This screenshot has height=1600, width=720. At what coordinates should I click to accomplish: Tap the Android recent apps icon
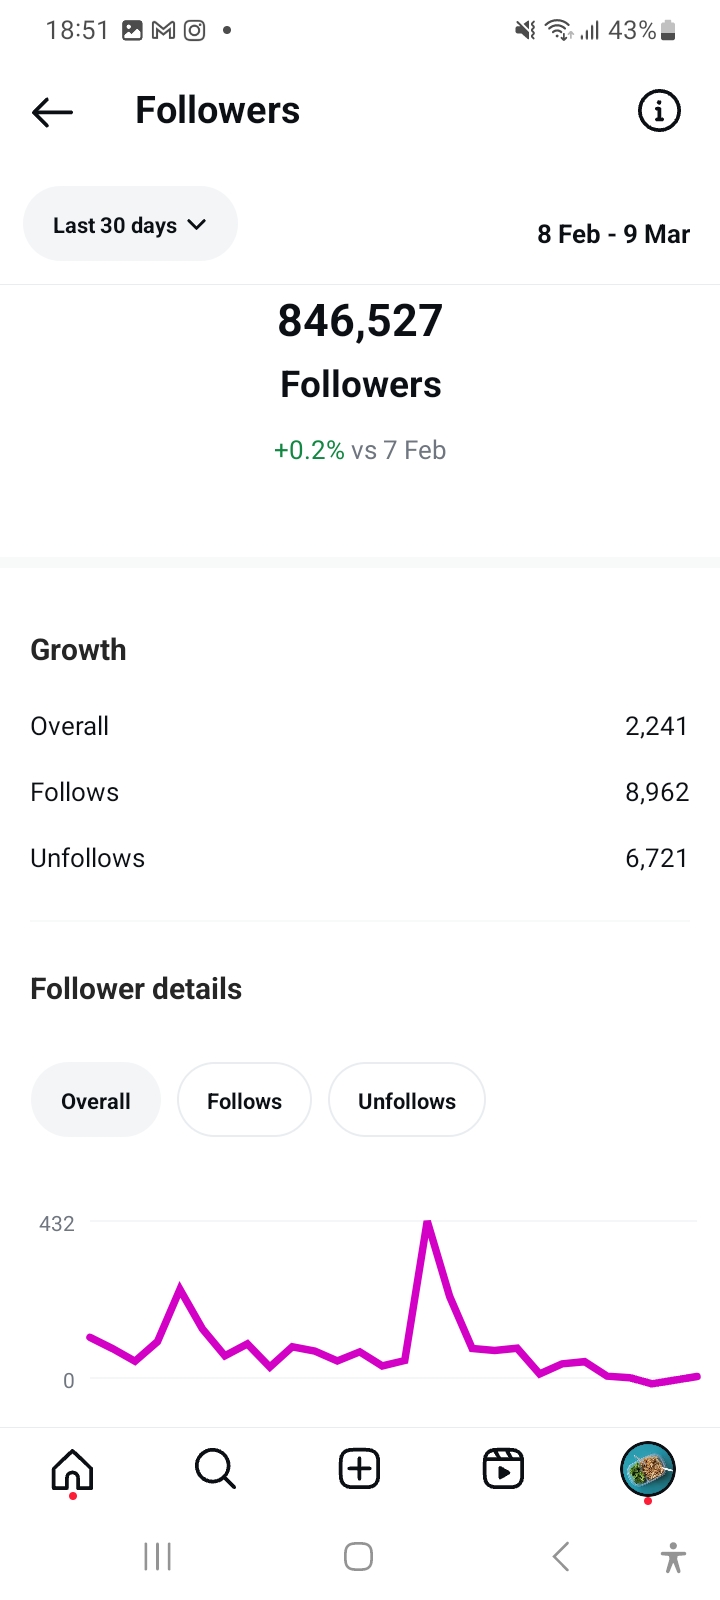(x=158, y=1556)
